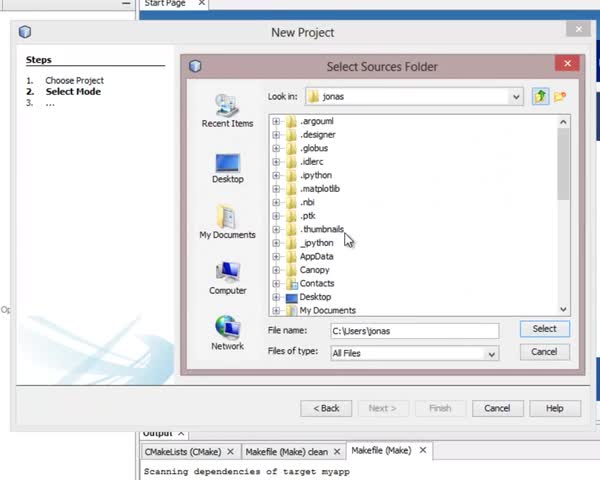Expand the AppData folder
Viewport: 600px width, 480px height.
pos(276,256)
